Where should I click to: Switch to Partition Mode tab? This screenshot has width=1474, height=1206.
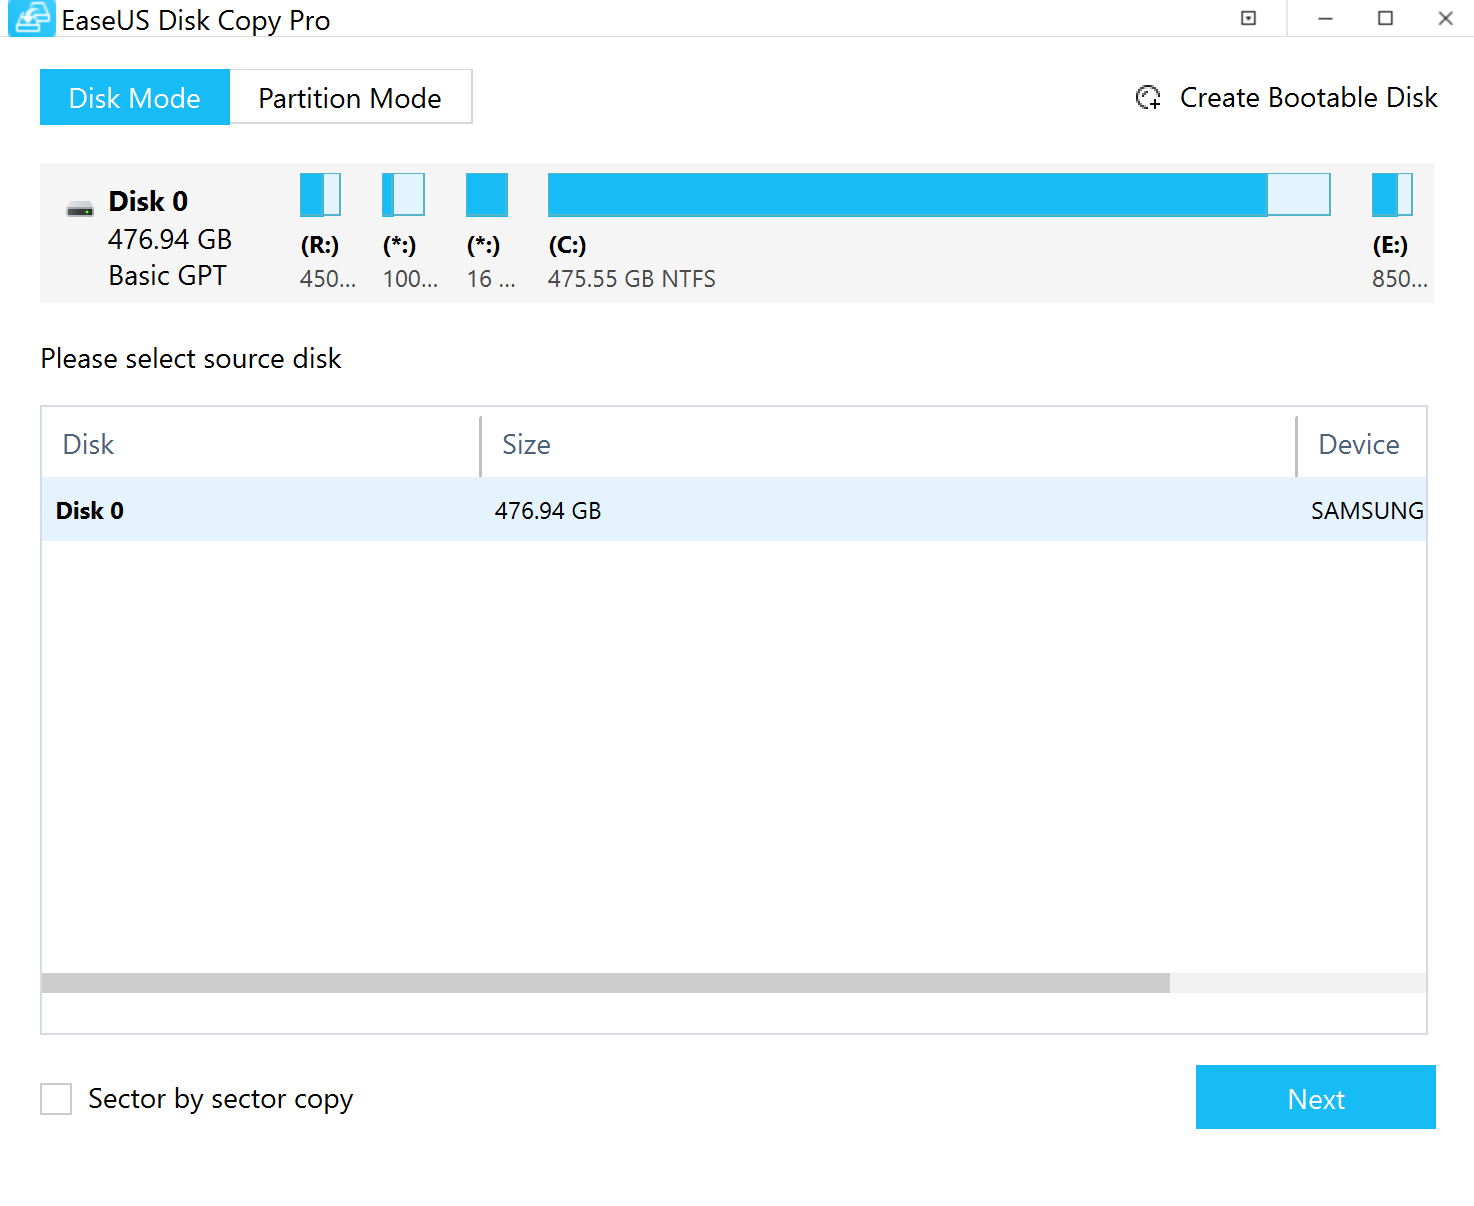[x=350, y=97]
